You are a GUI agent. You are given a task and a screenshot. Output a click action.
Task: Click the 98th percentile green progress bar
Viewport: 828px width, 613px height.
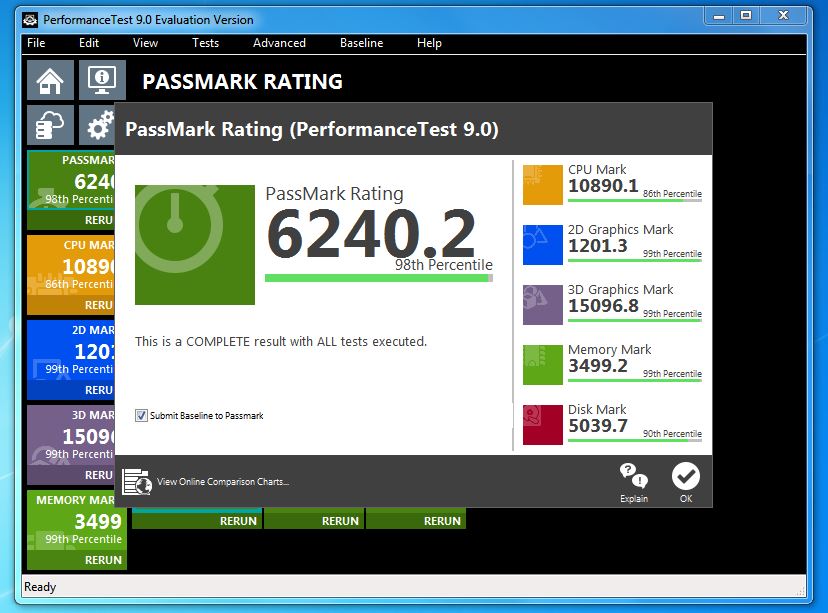(379, 278)
